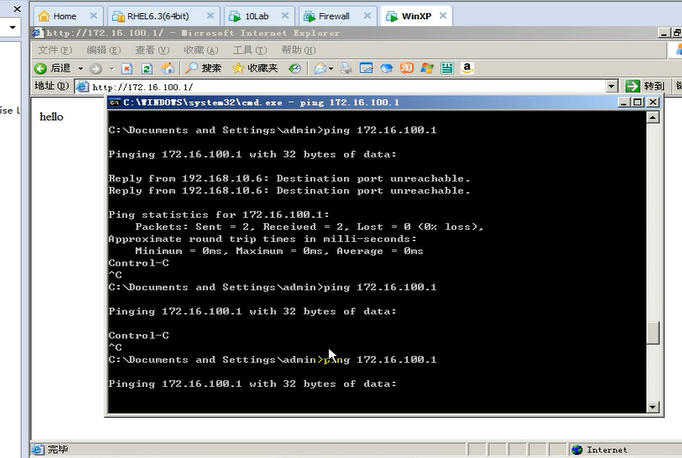Refresh the page with green arrows icon
The width and height of the screenshot is (682, 458).
(147, 68)
